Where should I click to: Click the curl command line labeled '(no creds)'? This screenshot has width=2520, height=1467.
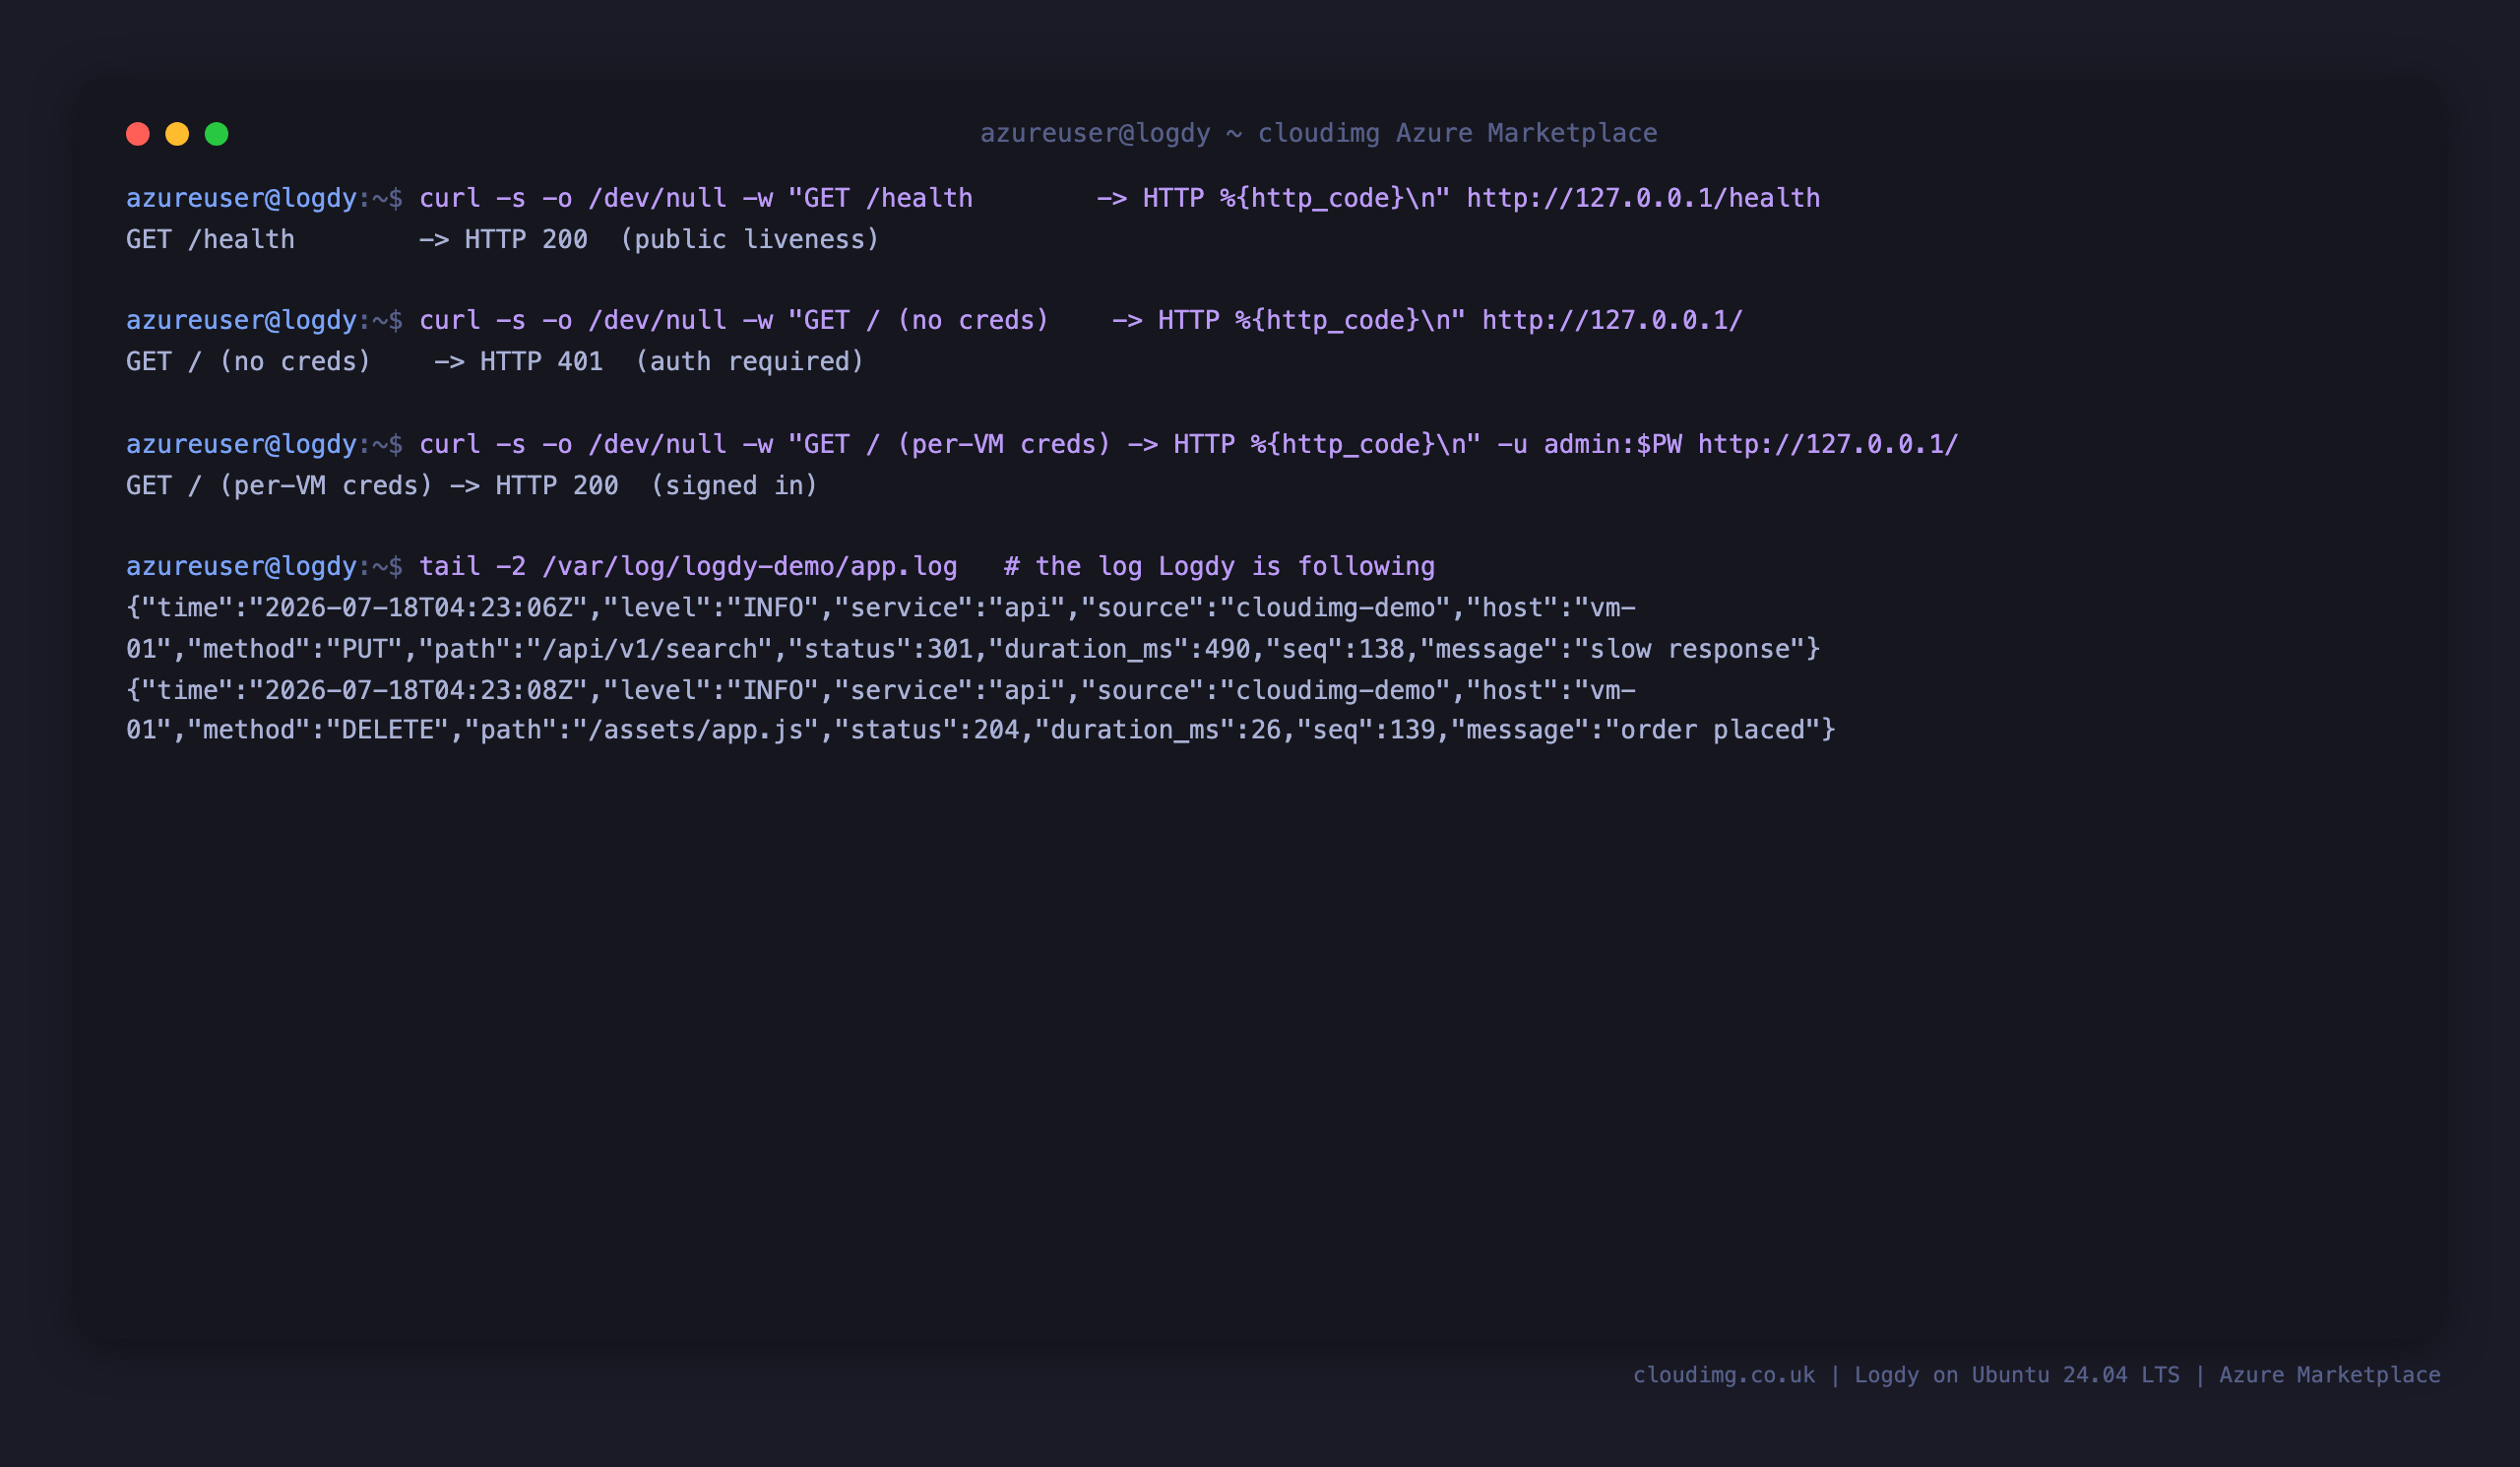[1081, 320]
